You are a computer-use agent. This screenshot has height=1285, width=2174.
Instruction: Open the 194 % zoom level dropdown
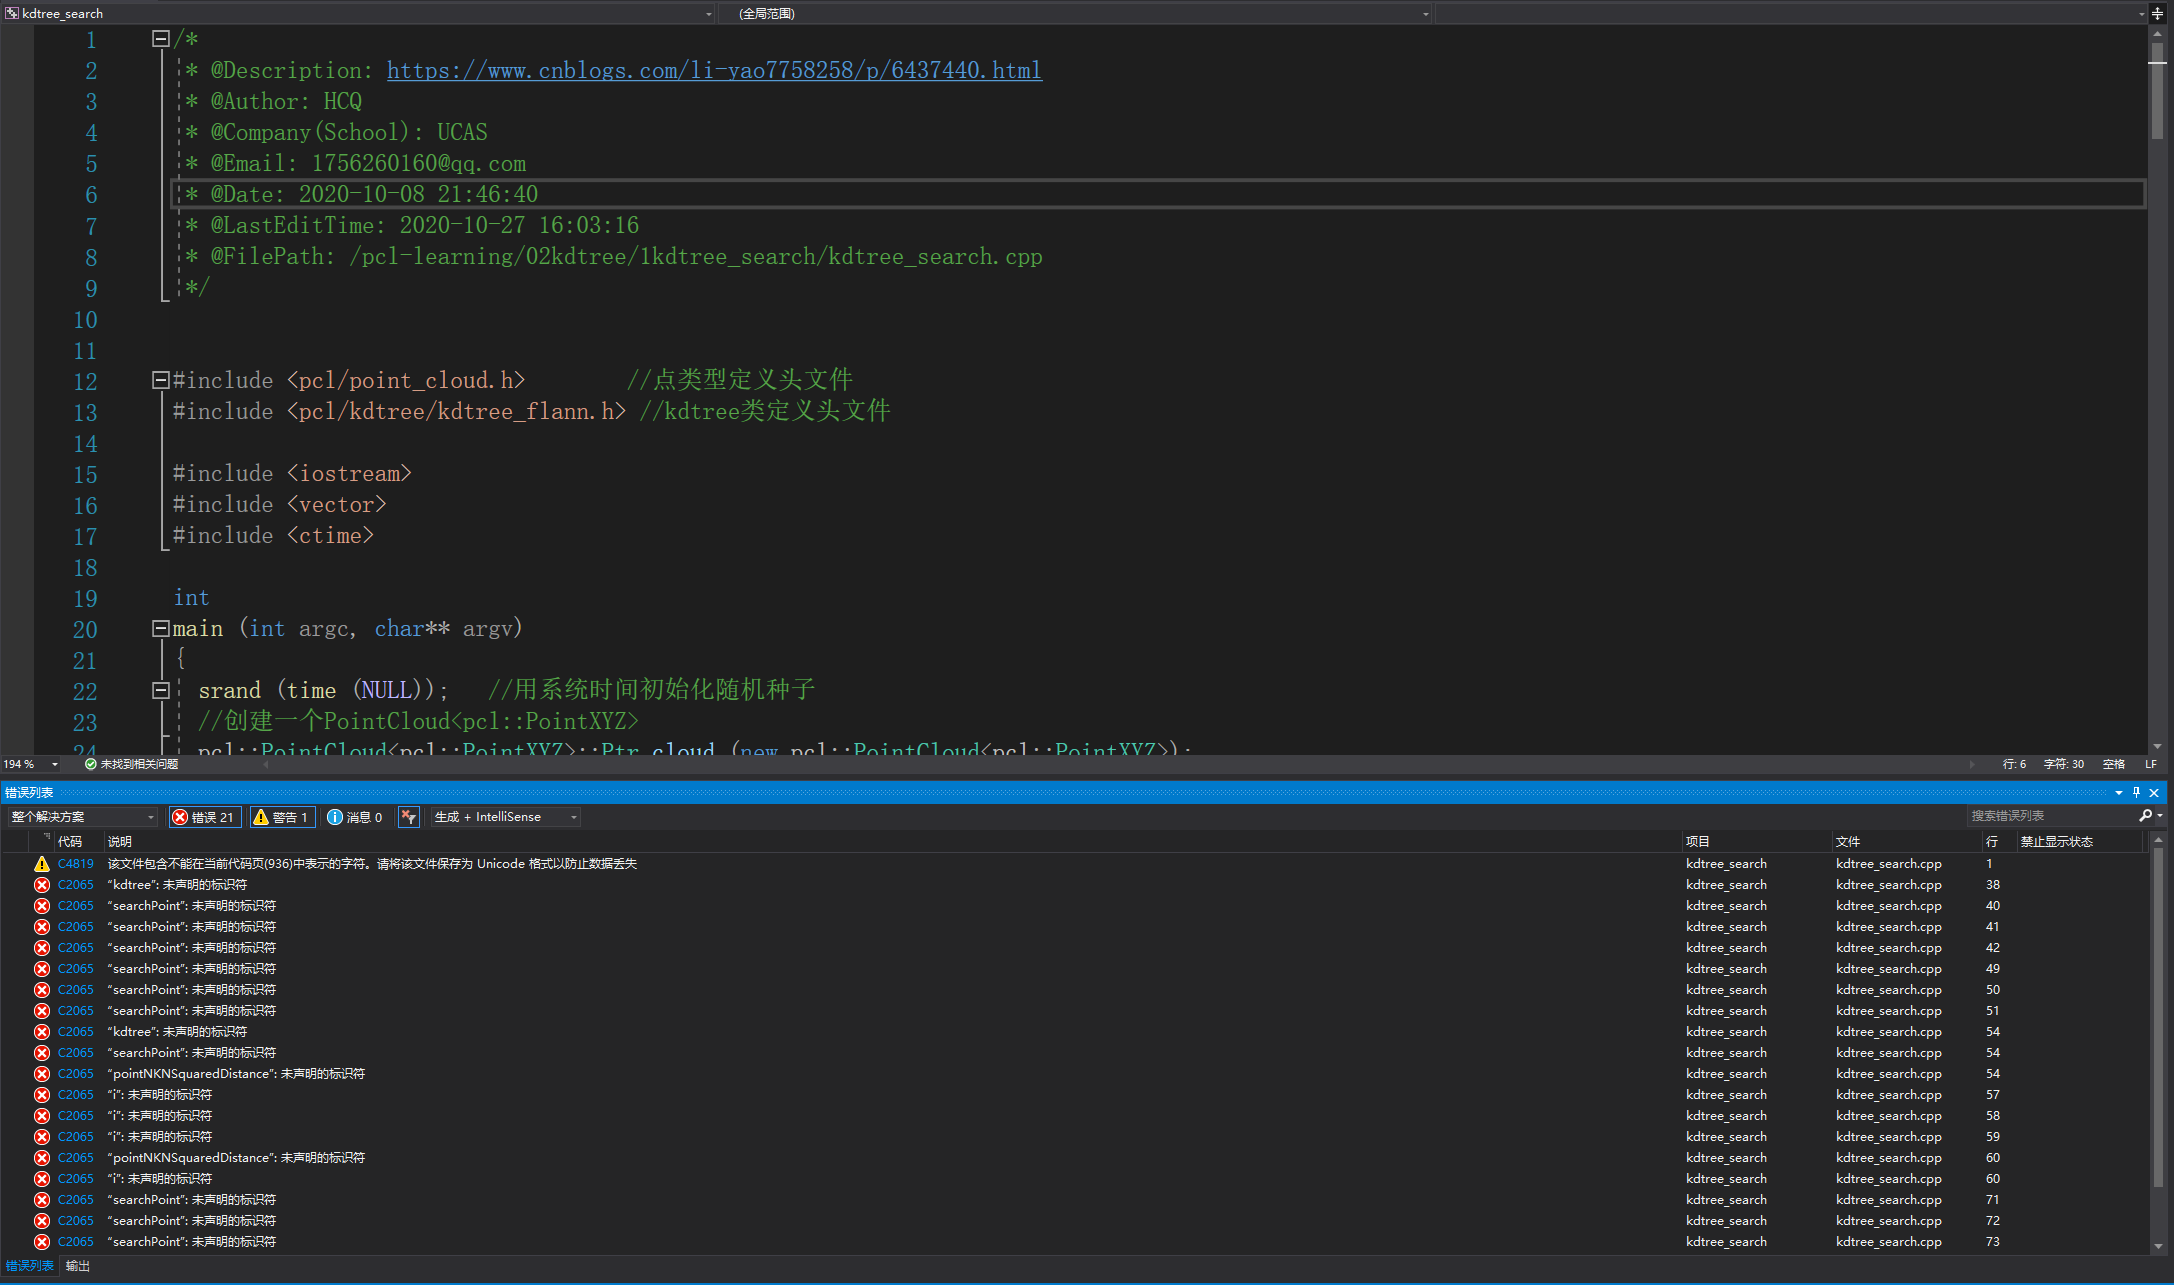[31, 764]
